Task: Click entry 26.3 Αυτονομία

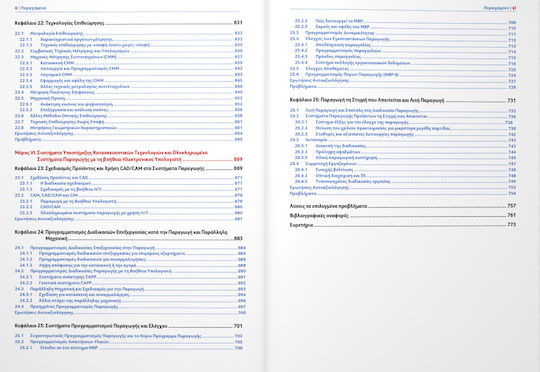Action: (x=403, y=140)
